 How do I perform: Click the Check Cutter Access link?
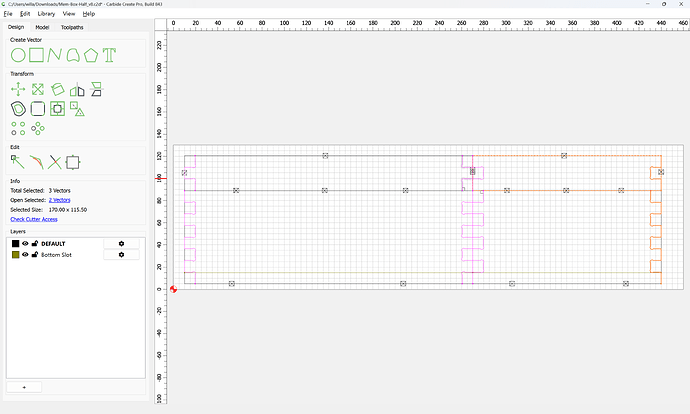point(34,219)
